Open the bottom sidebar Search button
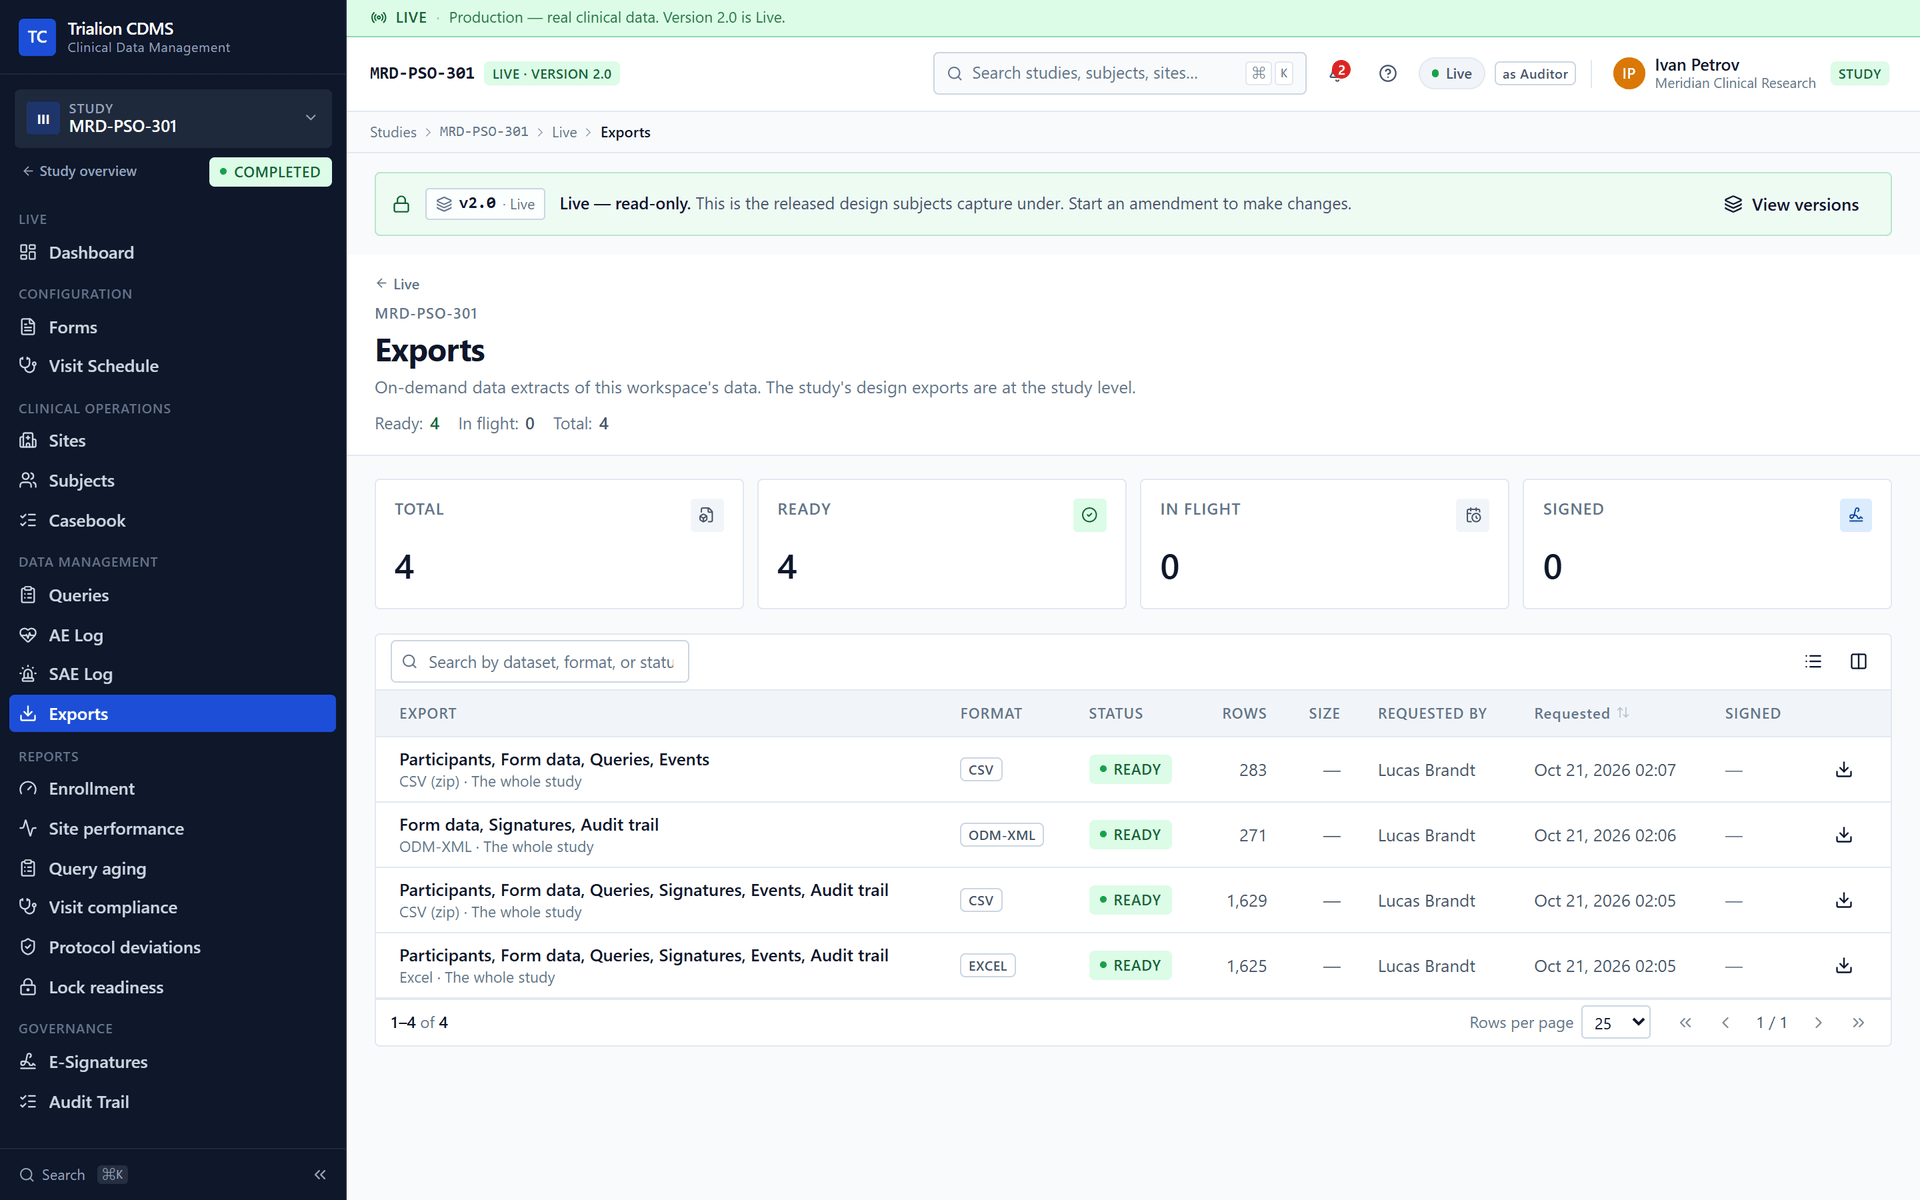The height and width of the screenshot is (1200, 1920). [x=73, y=1175]
